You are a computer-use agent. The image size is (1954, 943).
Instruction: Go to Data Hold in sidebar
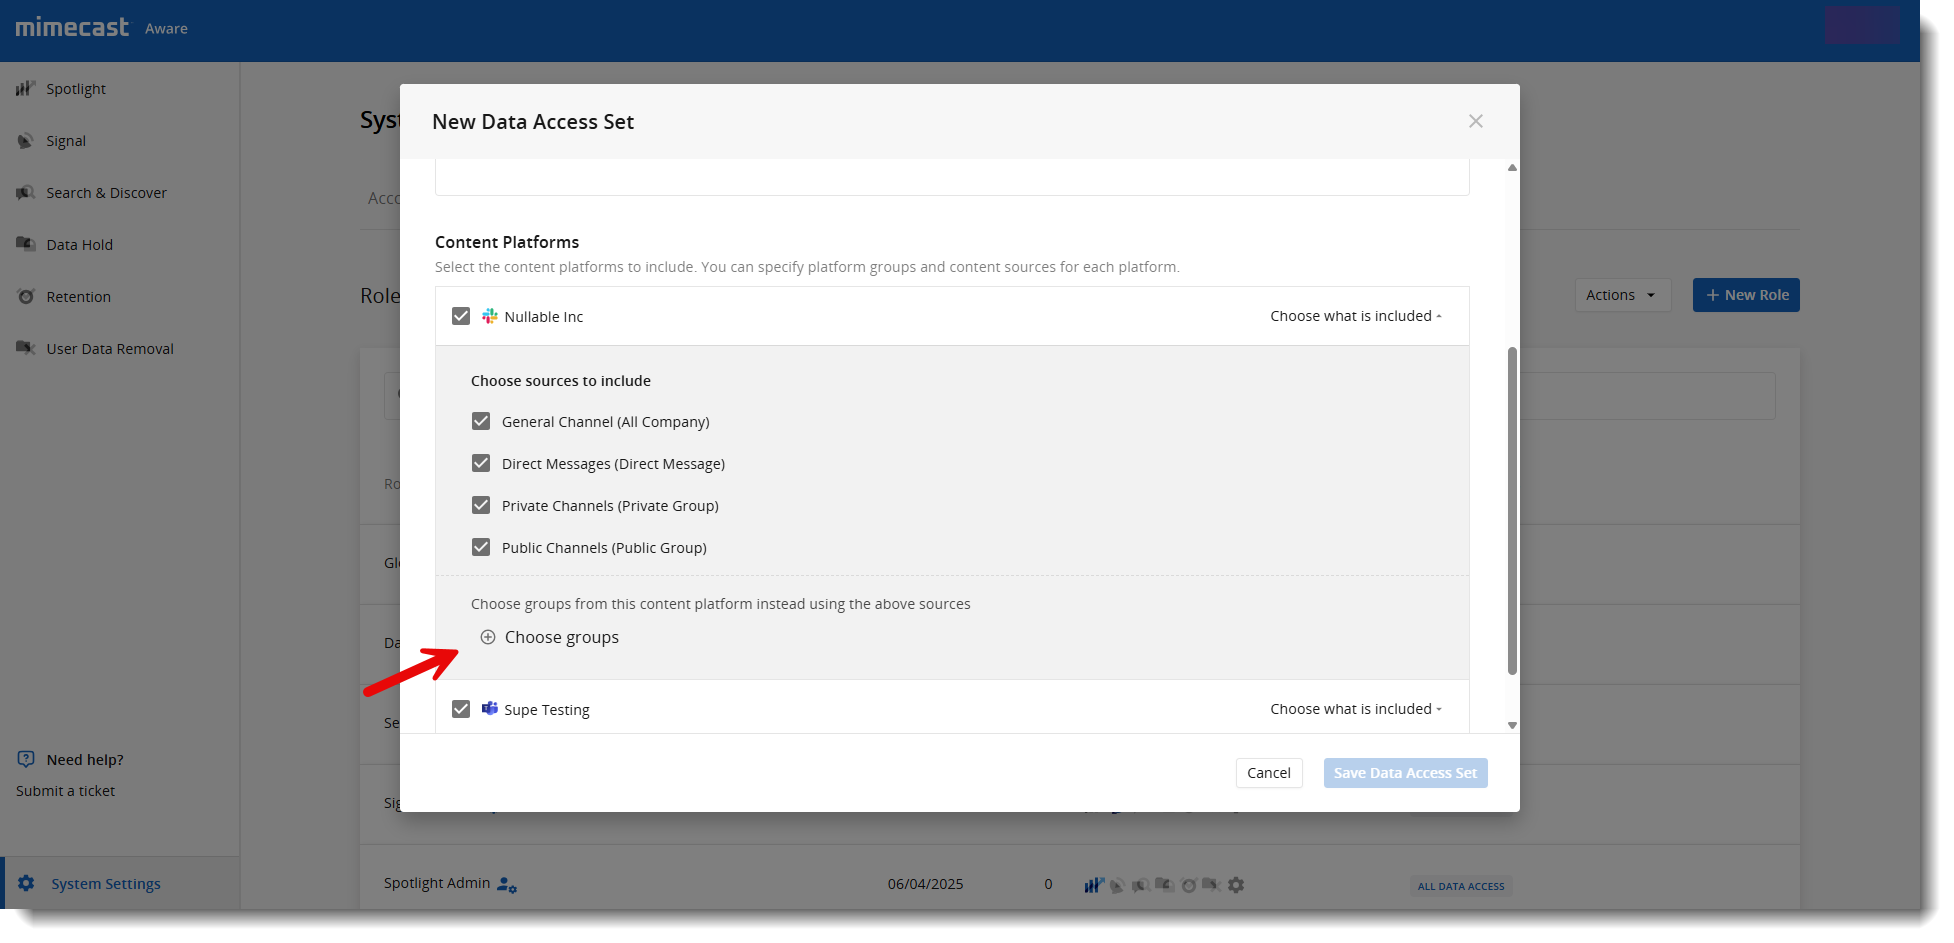coord(79,245)
